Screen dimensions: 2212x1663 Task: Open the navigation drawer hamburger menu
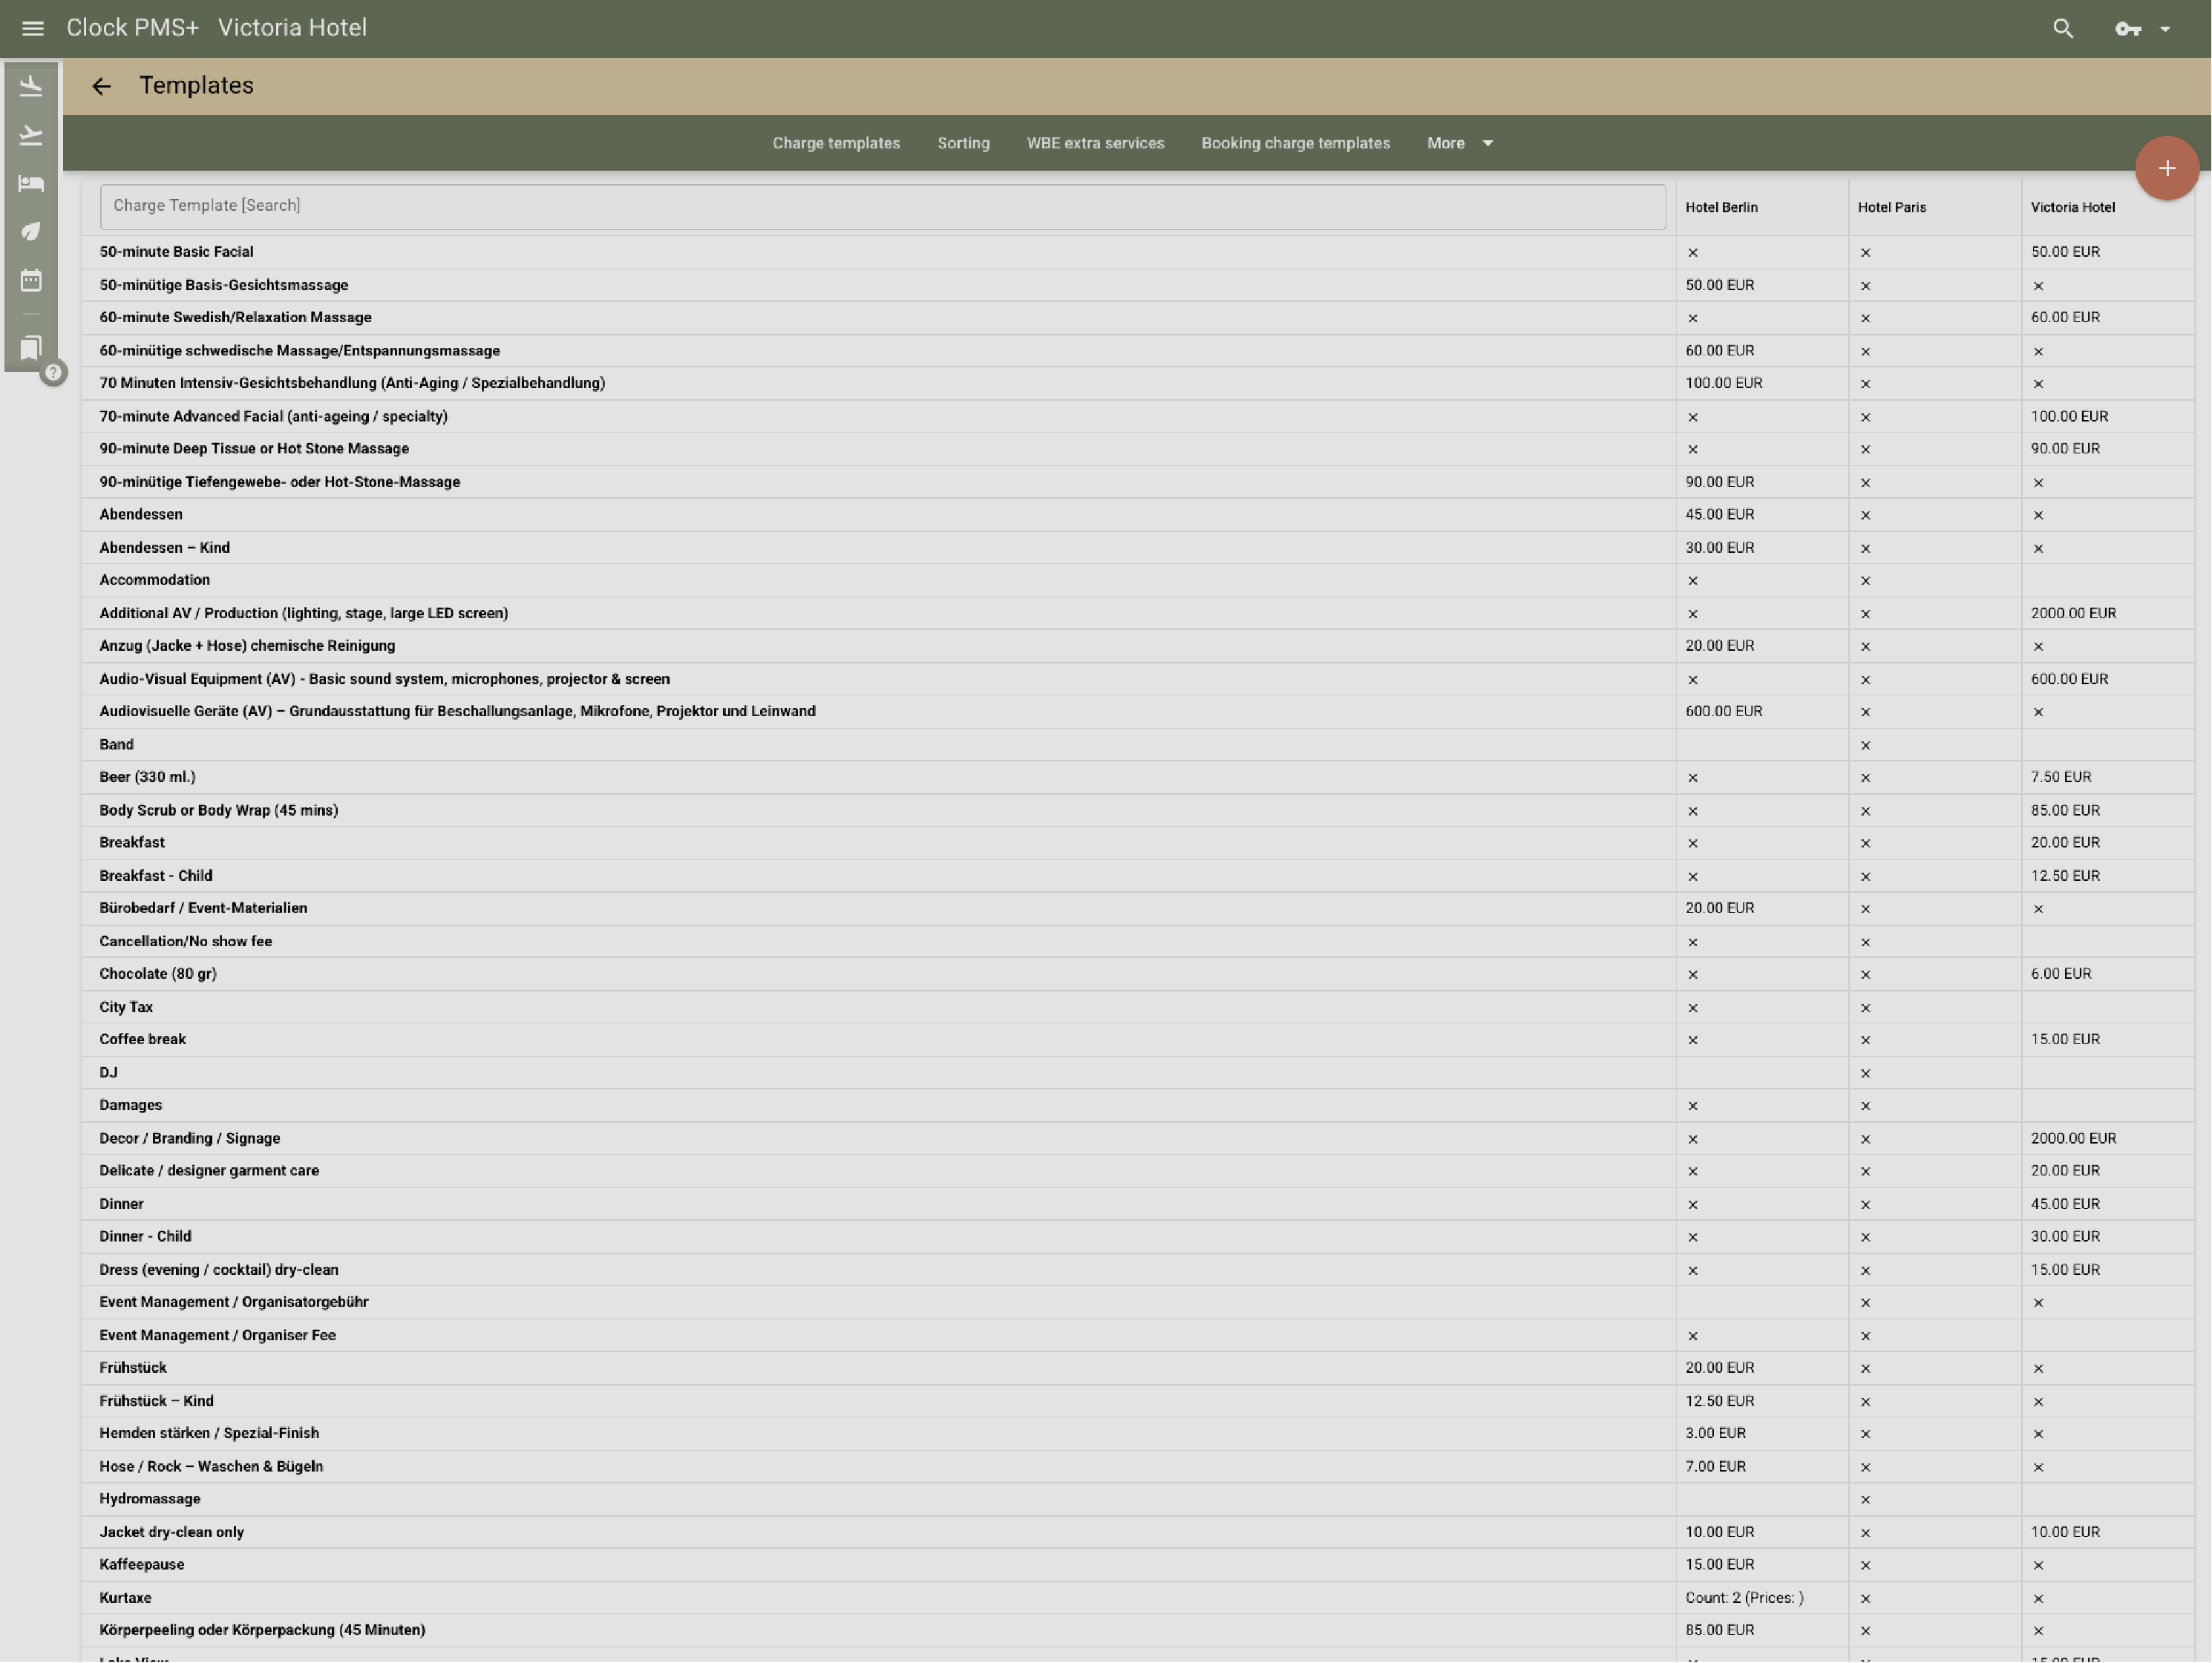[x=32, y=28]
